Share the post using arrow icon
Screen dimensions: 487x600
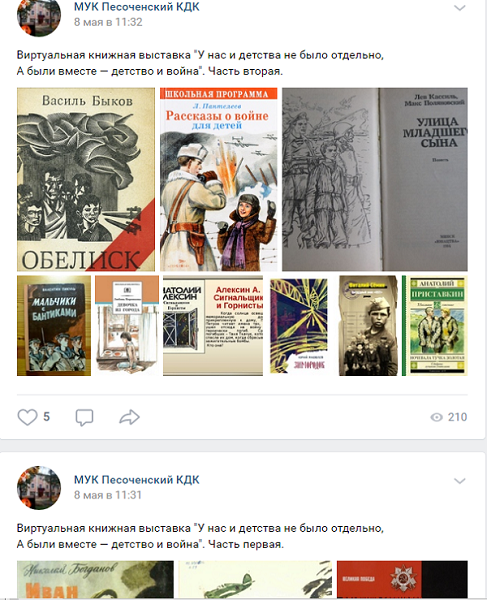pyautogui.click(x=129, y=417)
